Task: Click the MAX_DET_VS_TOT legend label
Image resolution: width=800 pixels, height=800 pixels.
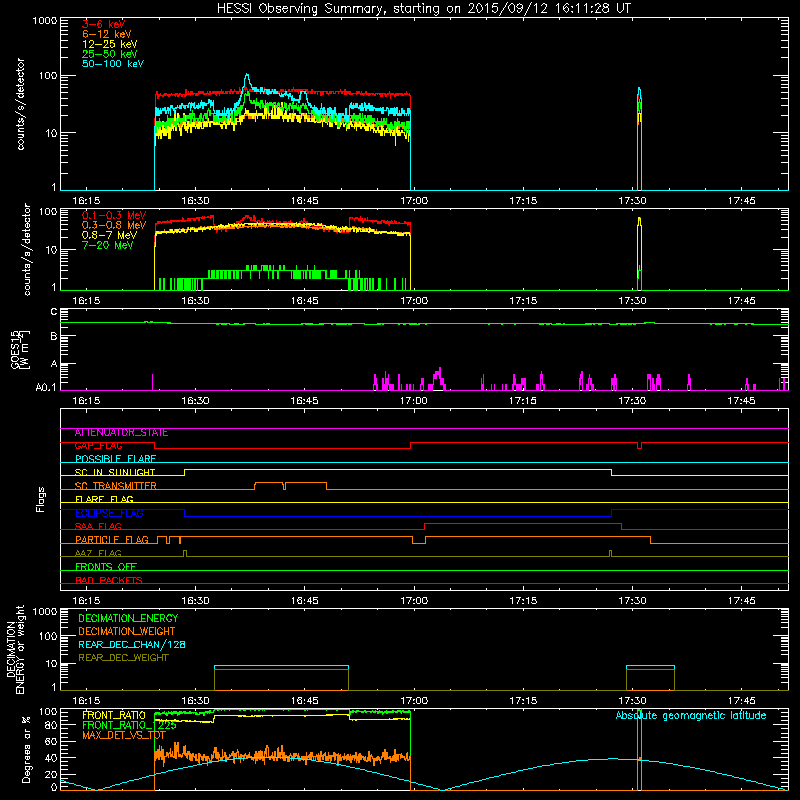Action: pos(123,735)
